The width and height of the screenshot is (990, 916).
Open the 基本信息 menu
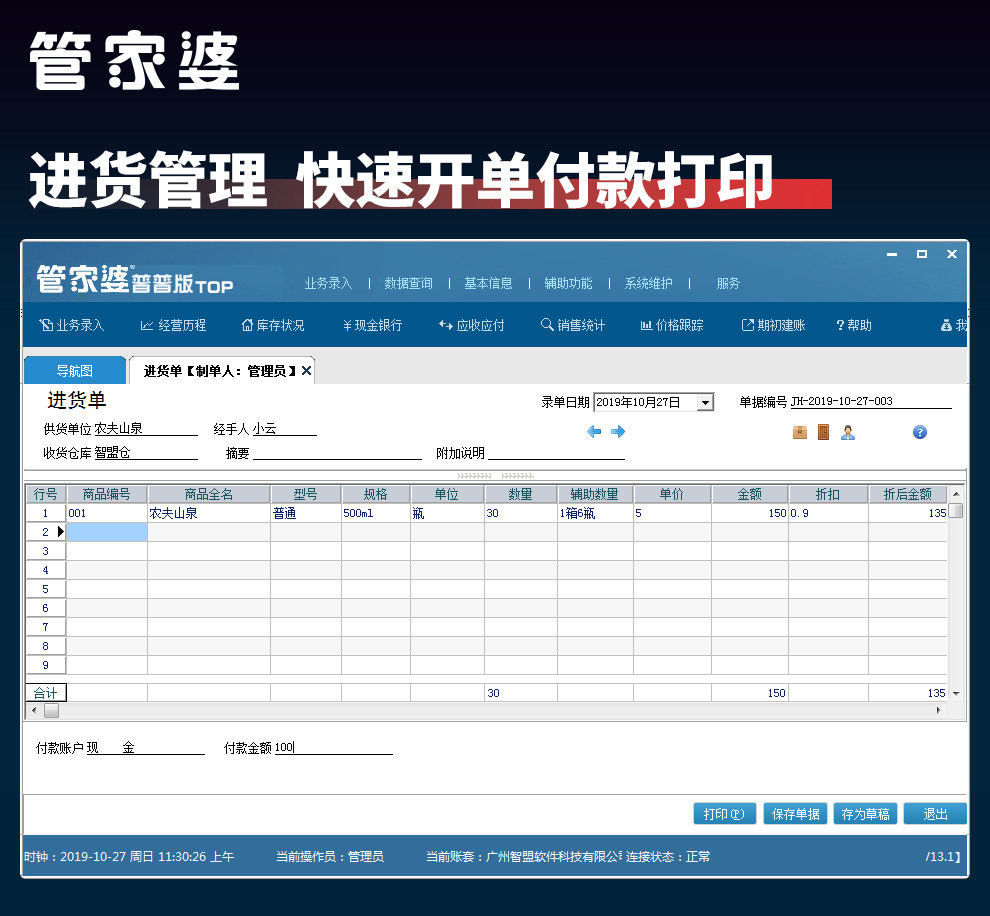[488, 283]
